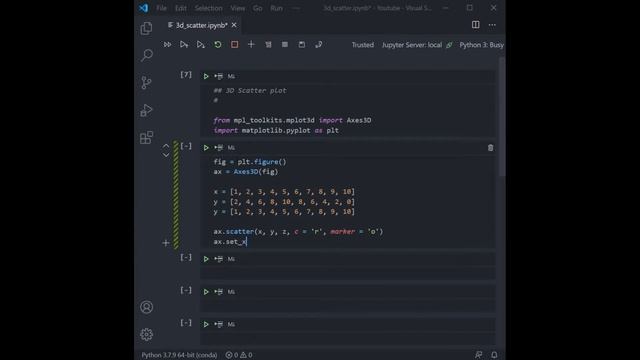
Task: Run the scatter plot cell with play icon
Action: [x=206, y=148]
